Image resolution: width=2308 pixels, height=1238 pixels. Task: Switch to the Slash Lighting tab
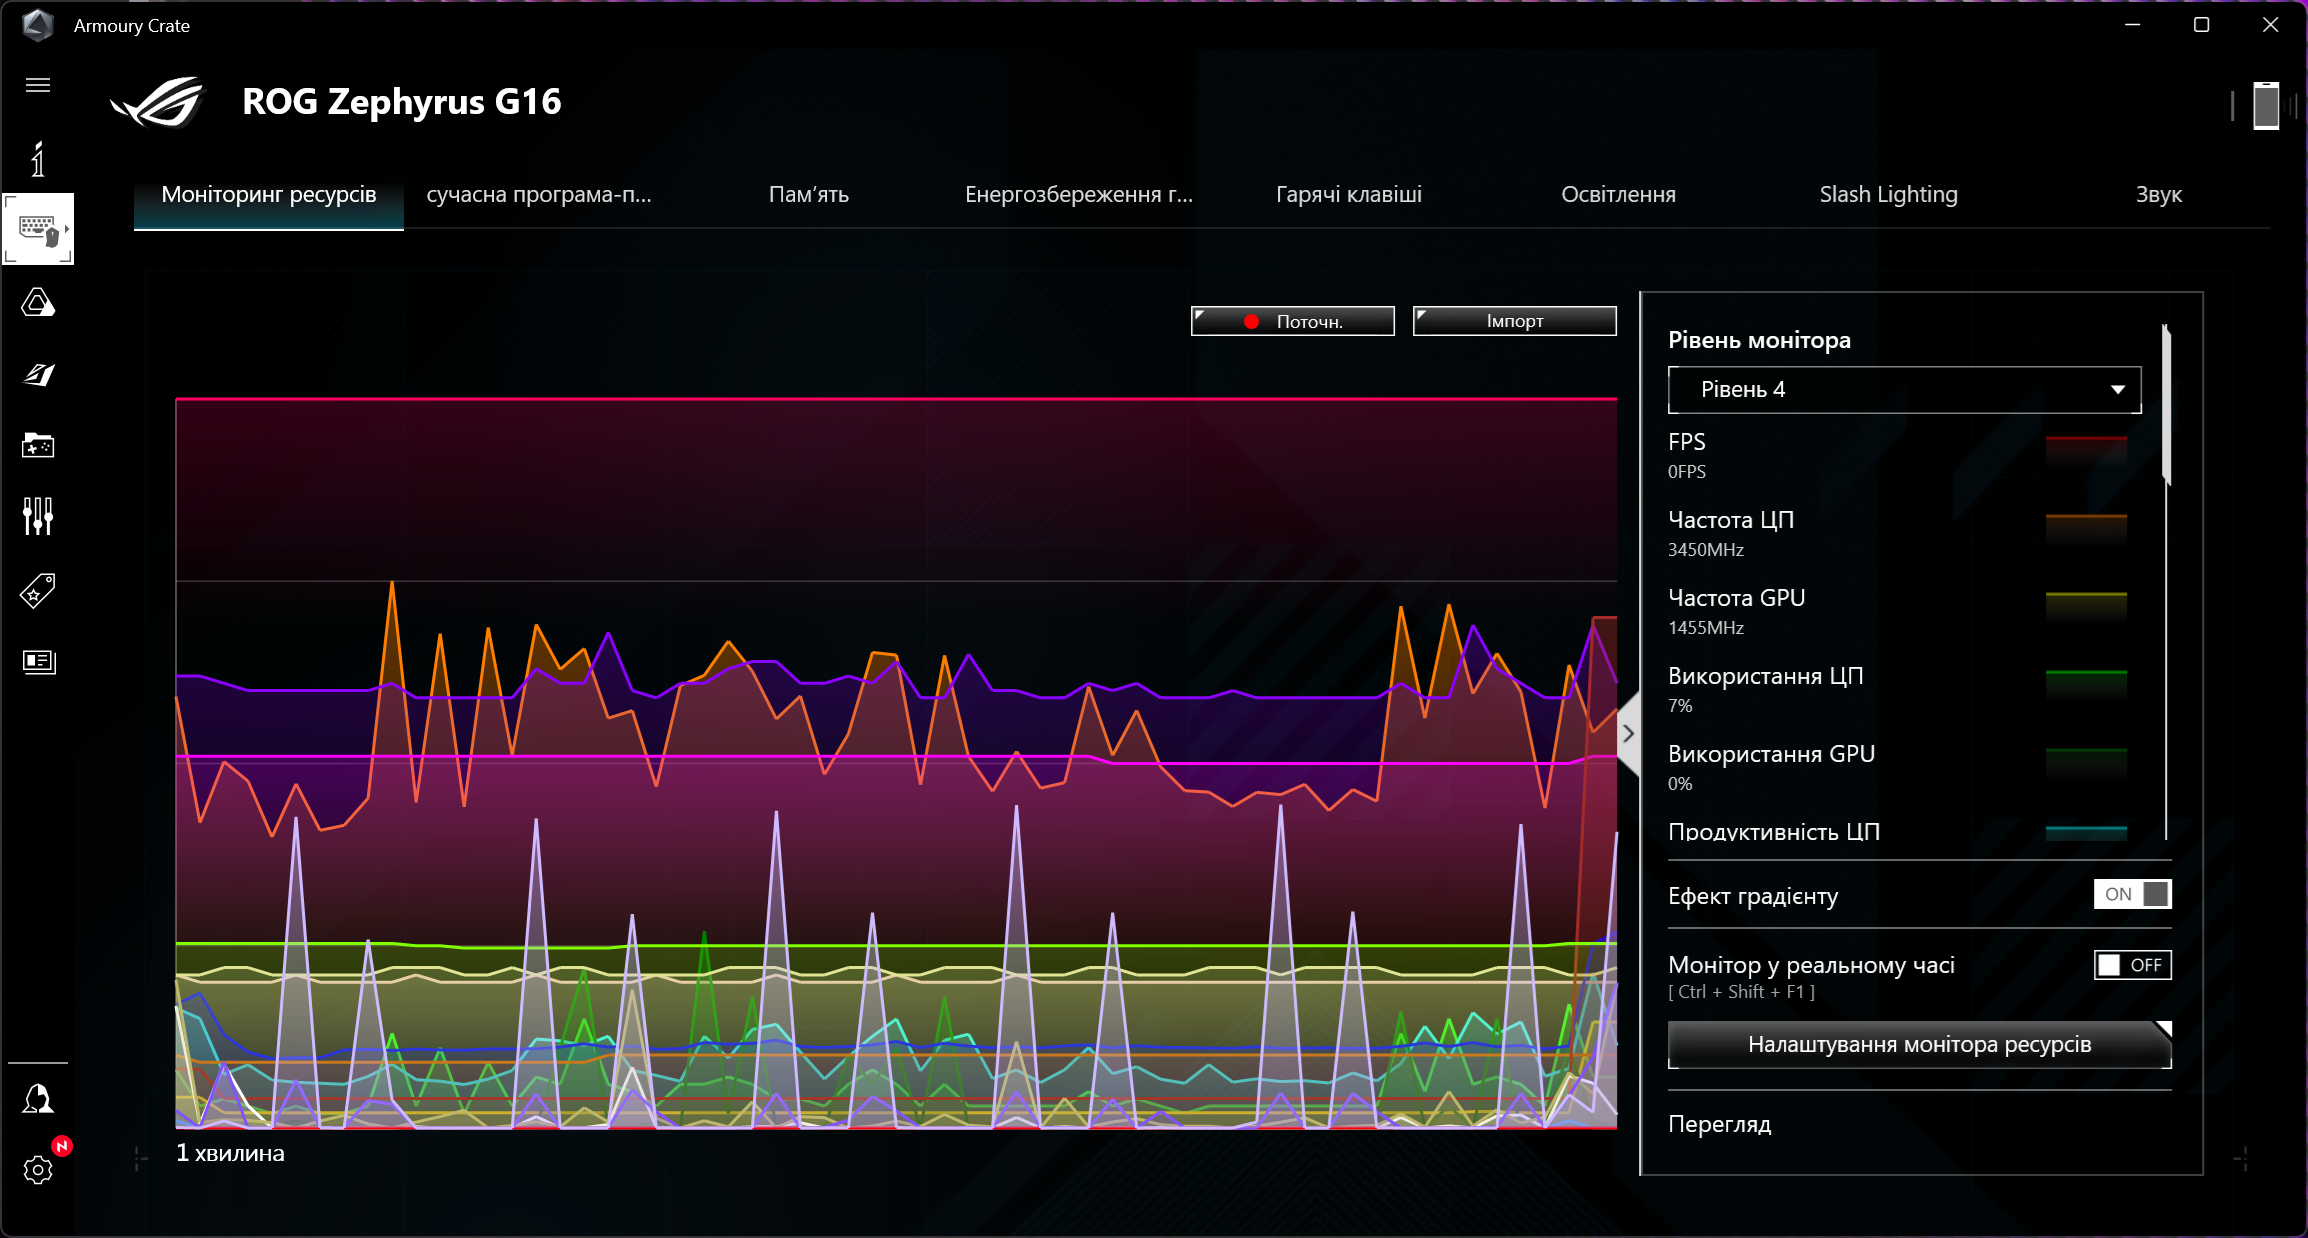pos(1888,195)
